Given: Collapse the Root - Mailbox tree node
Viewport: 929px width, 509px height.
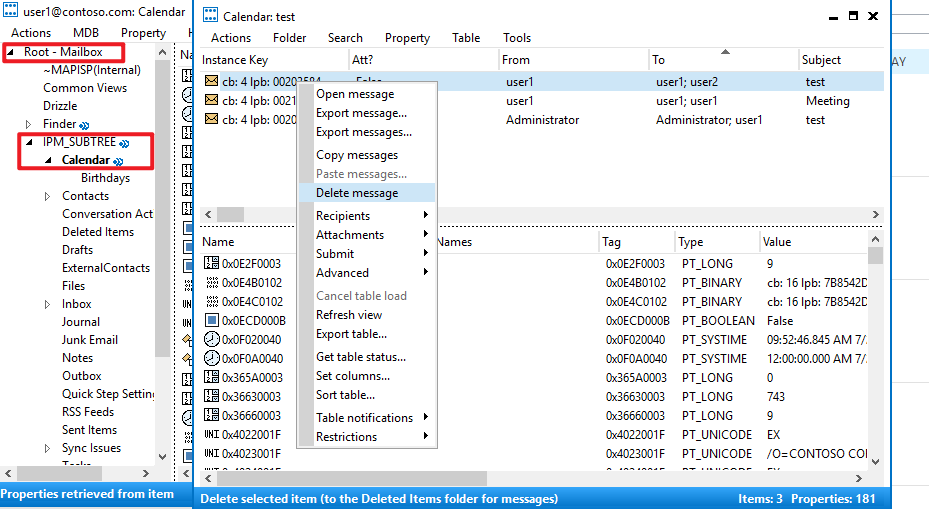Looking at the screenshot, I should 10,52.
